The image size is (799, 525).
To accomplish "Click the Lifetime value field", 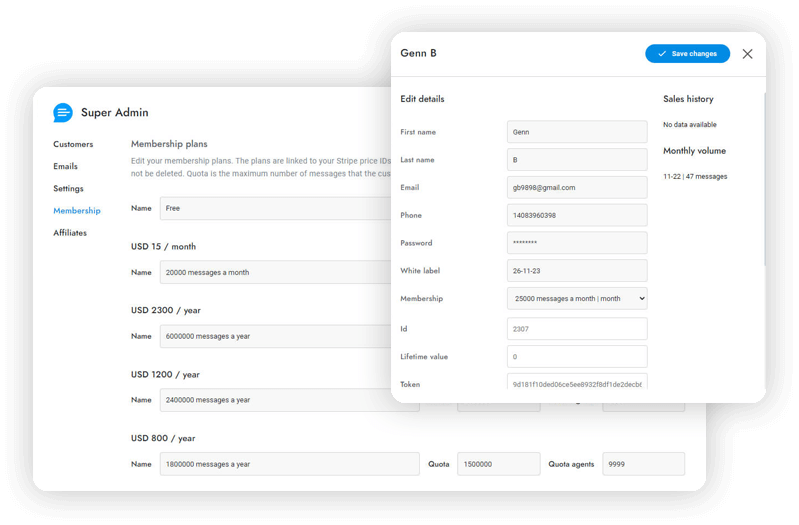I will (x=577, y=356).
